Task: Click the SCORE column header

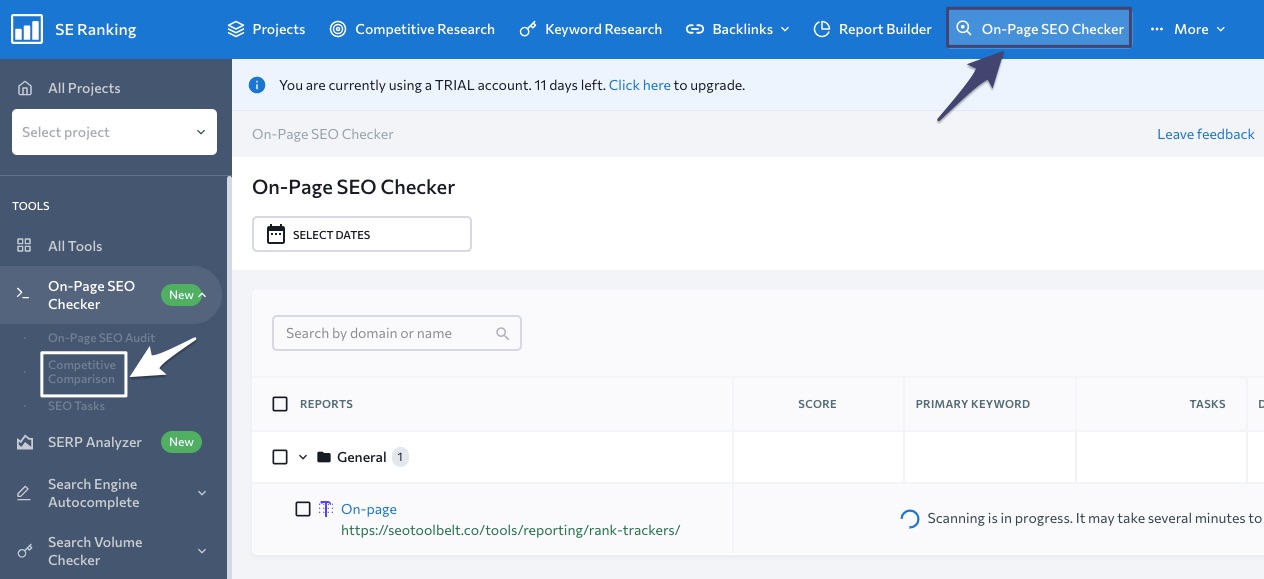Action: [817, 404]
